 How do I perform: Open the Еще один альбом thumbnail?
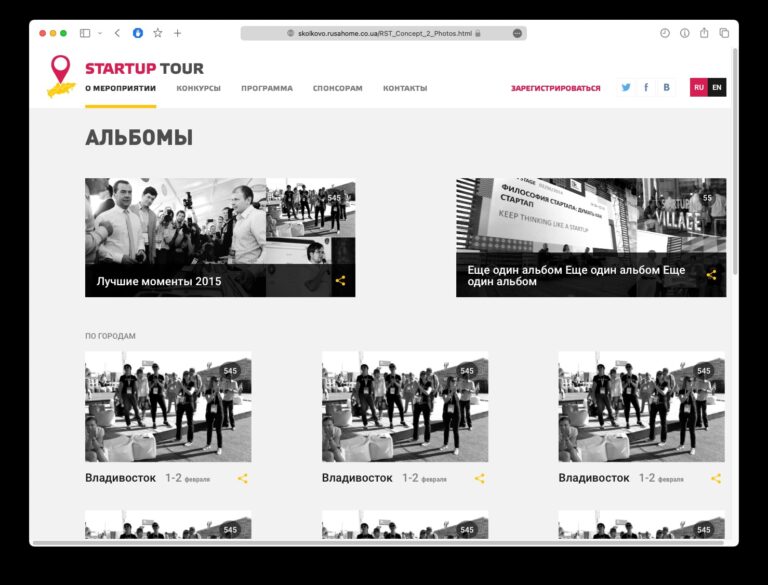click(591, 238)
